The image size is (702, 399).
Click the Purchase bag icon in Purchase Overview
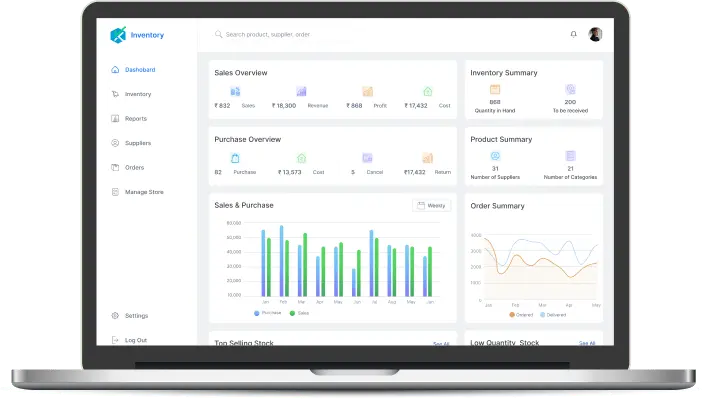click(235, 158)
